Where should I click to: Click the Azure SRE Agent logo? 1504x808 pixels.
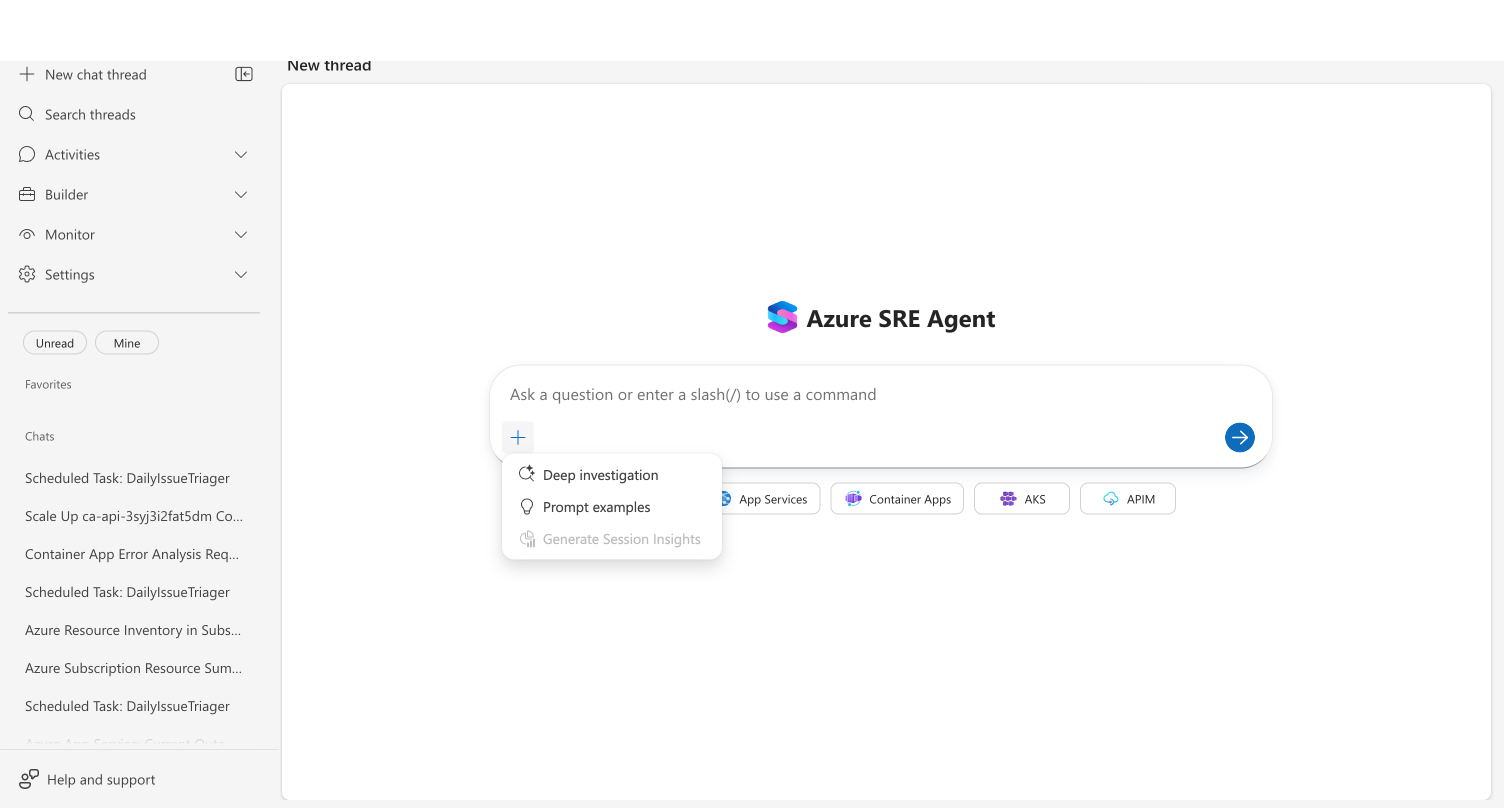[782, 318]
